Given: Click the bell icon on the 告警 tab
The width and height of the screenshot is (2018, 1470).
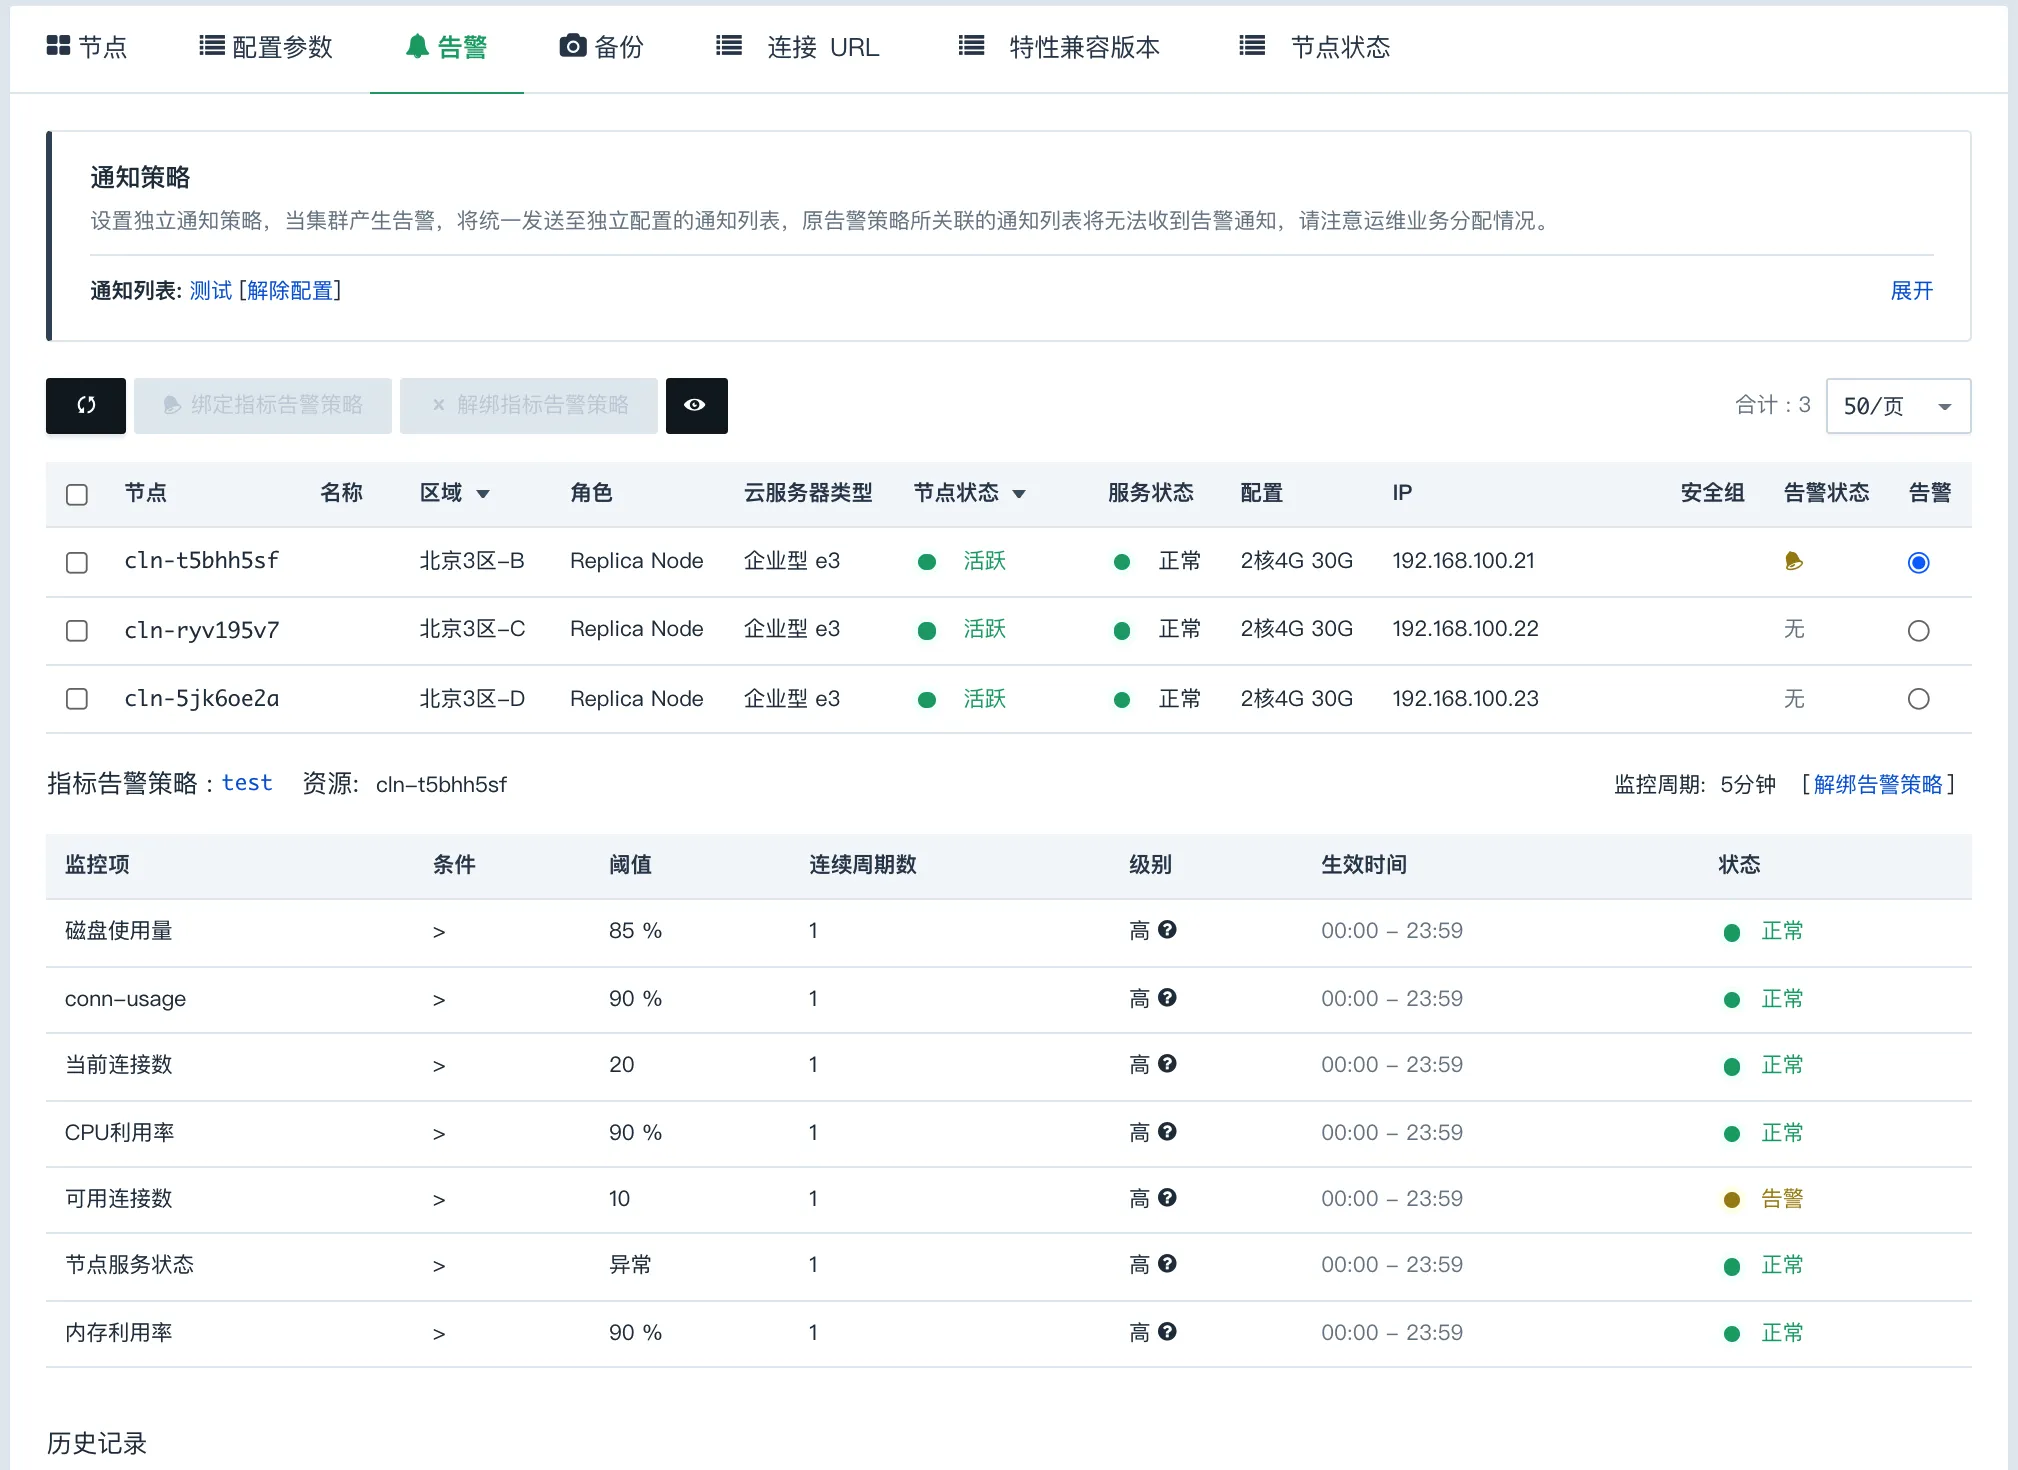Looking at the screenshot, I should coord(416,45).
